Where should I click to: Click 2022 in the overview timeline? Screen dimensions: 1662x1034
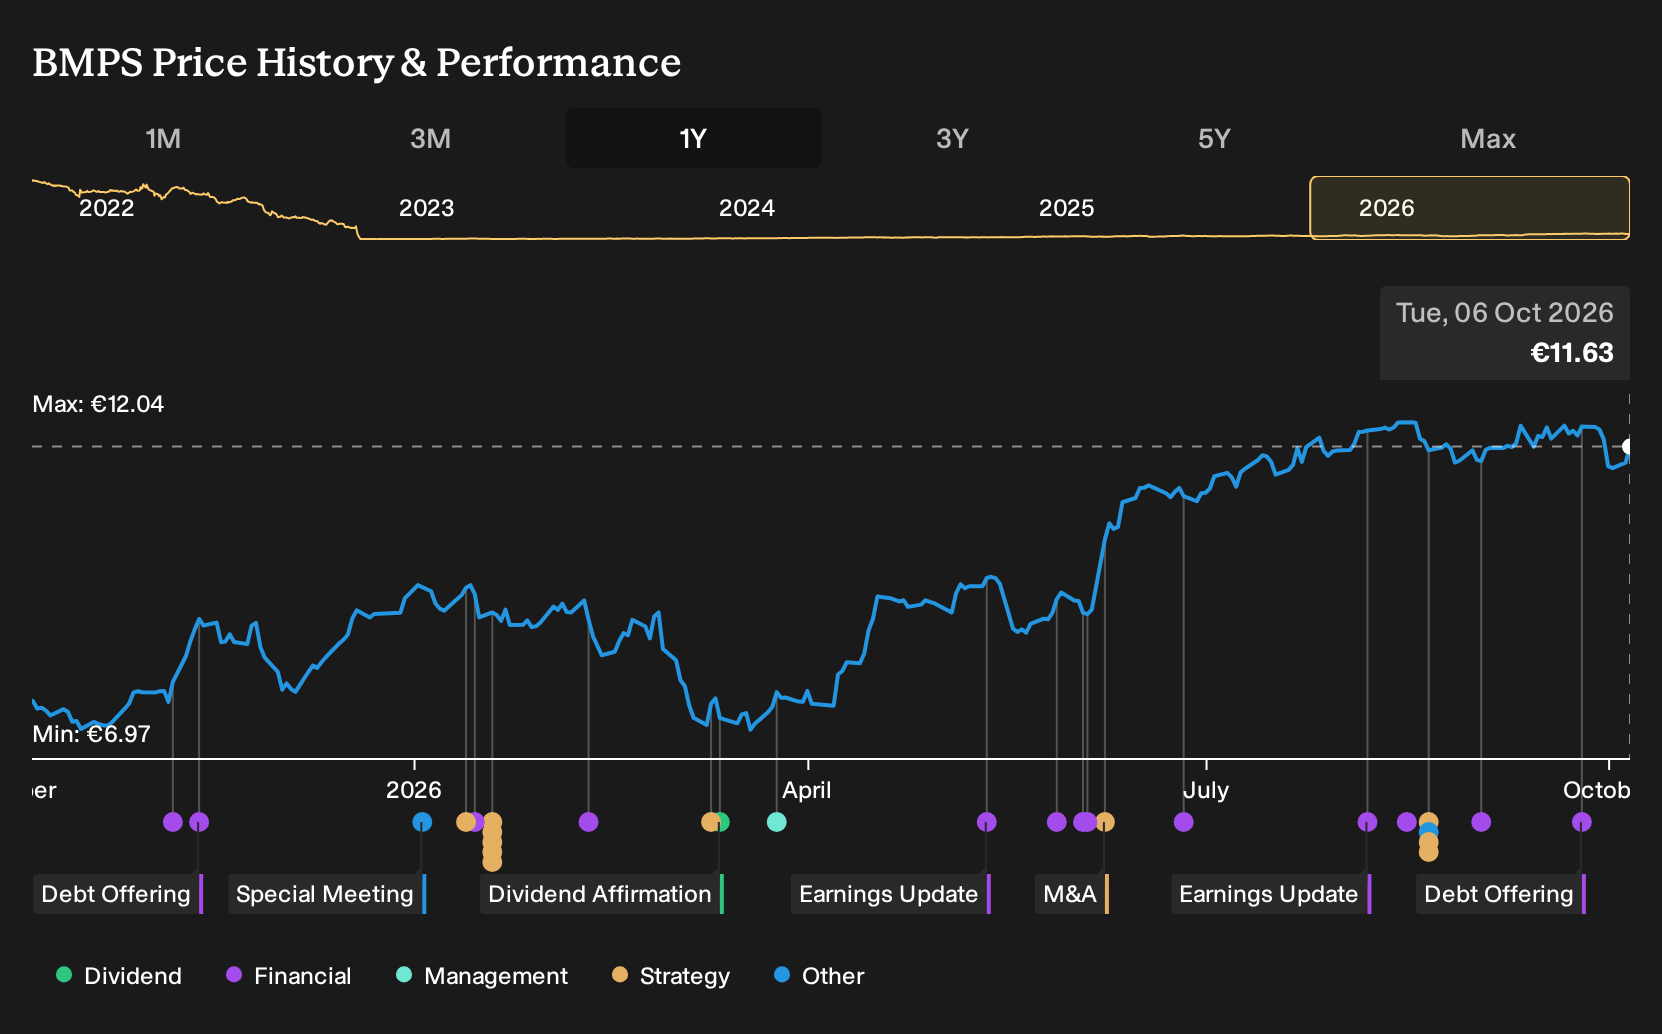pyautogui.click(x=107, y=208)
